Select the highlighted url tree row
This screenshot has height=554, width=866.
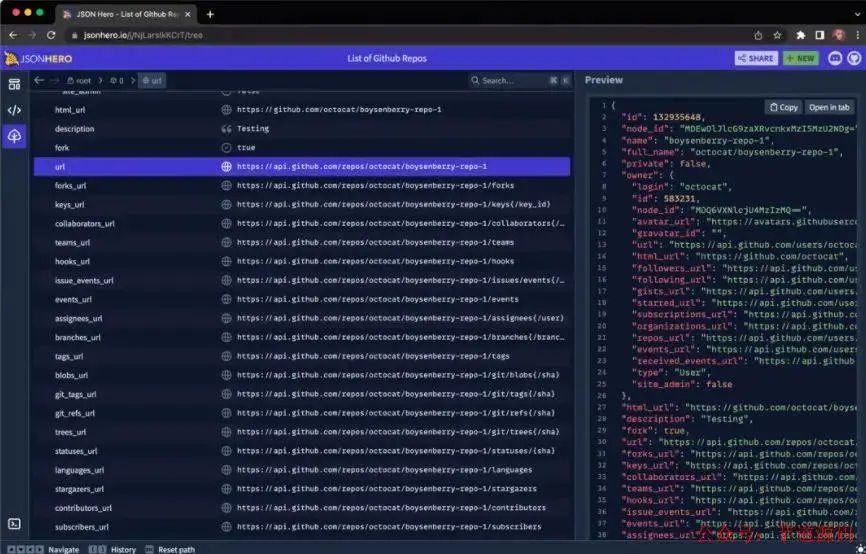(302, 167)
